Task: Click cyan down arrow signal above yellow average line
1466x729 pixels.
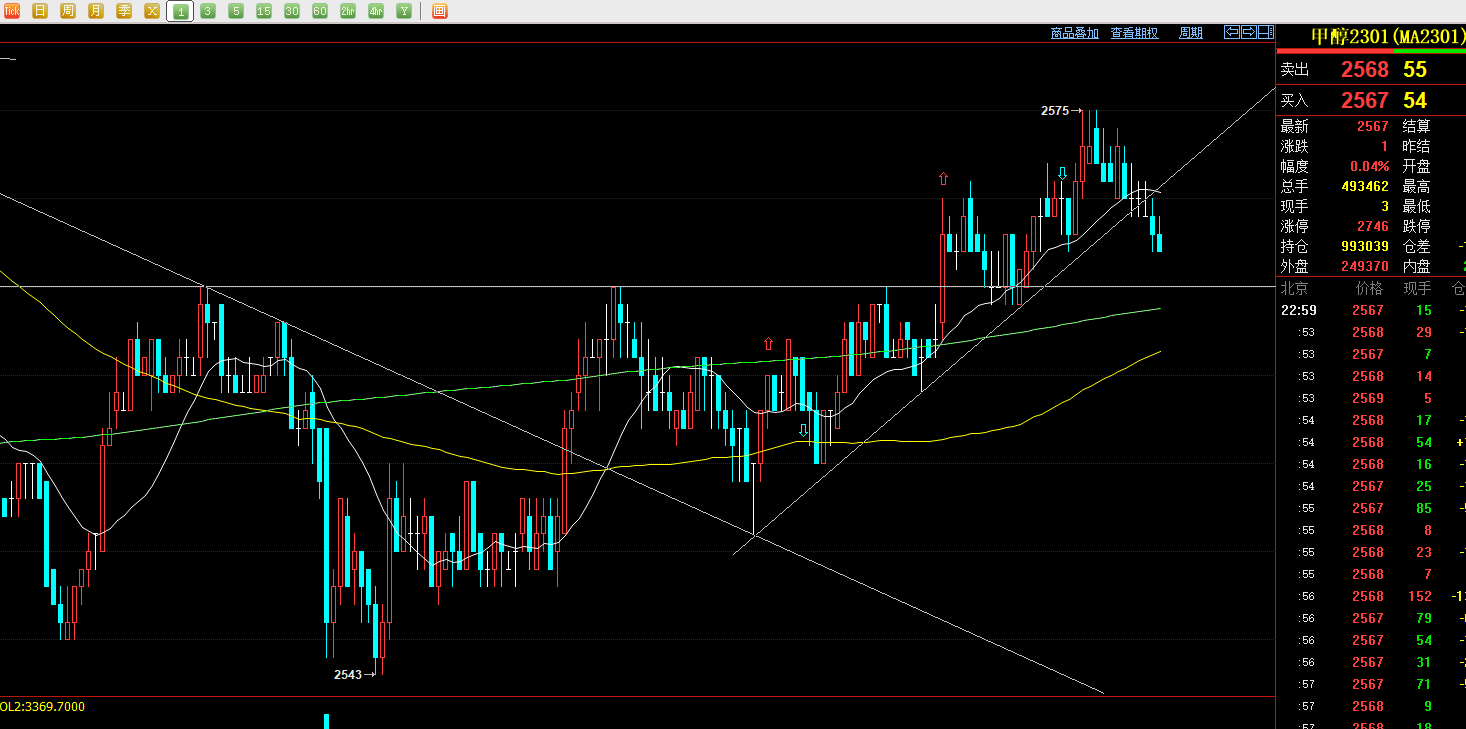Action: pyautogui.click(x=803, y=431)
